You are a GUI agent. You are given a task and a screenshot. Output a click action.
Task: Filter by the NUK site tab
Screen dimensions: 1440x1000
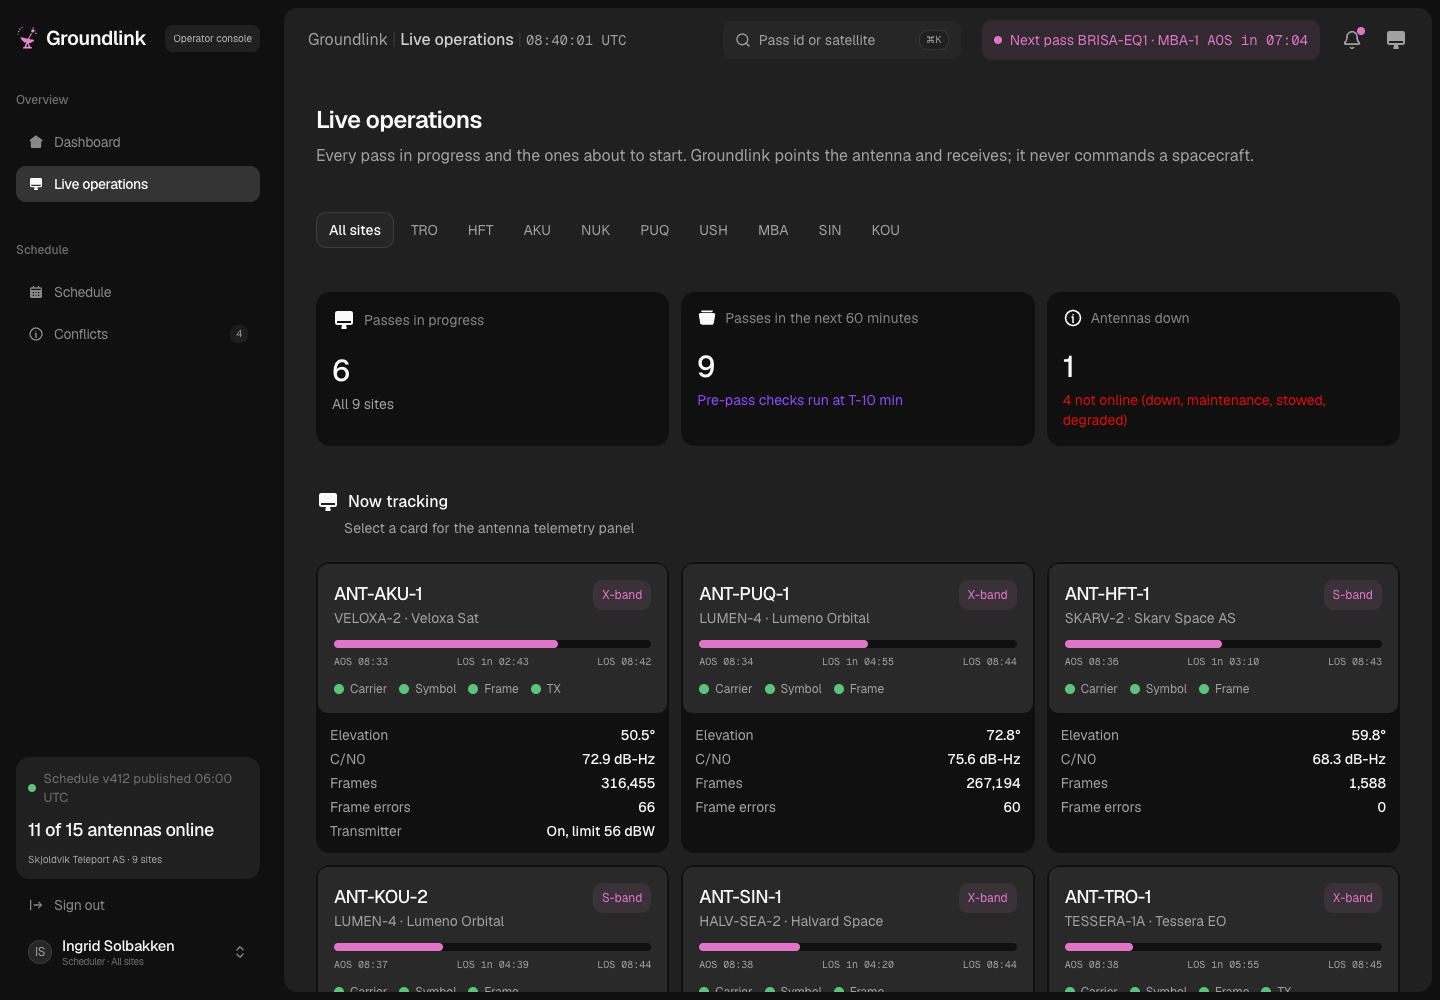[x=595, y=230]
